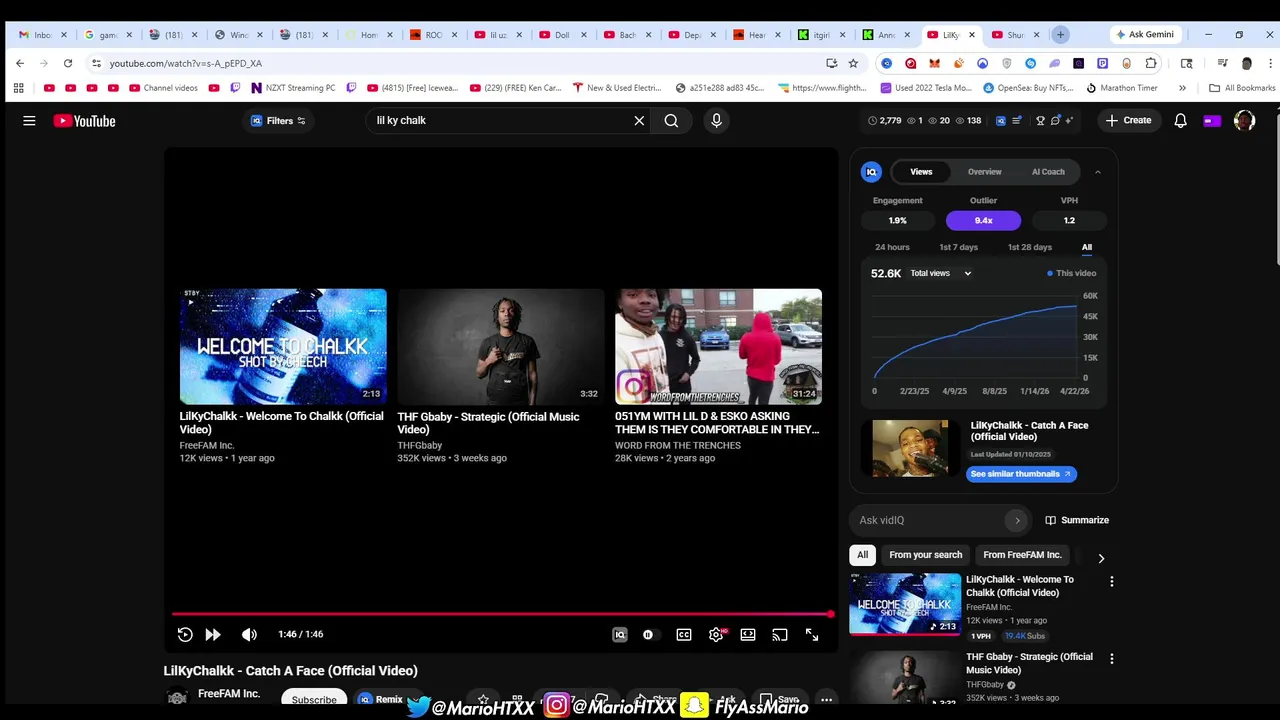Submit Ask vidIQ arrow button
The image size is (1280, 720).
click(1017, 520)
